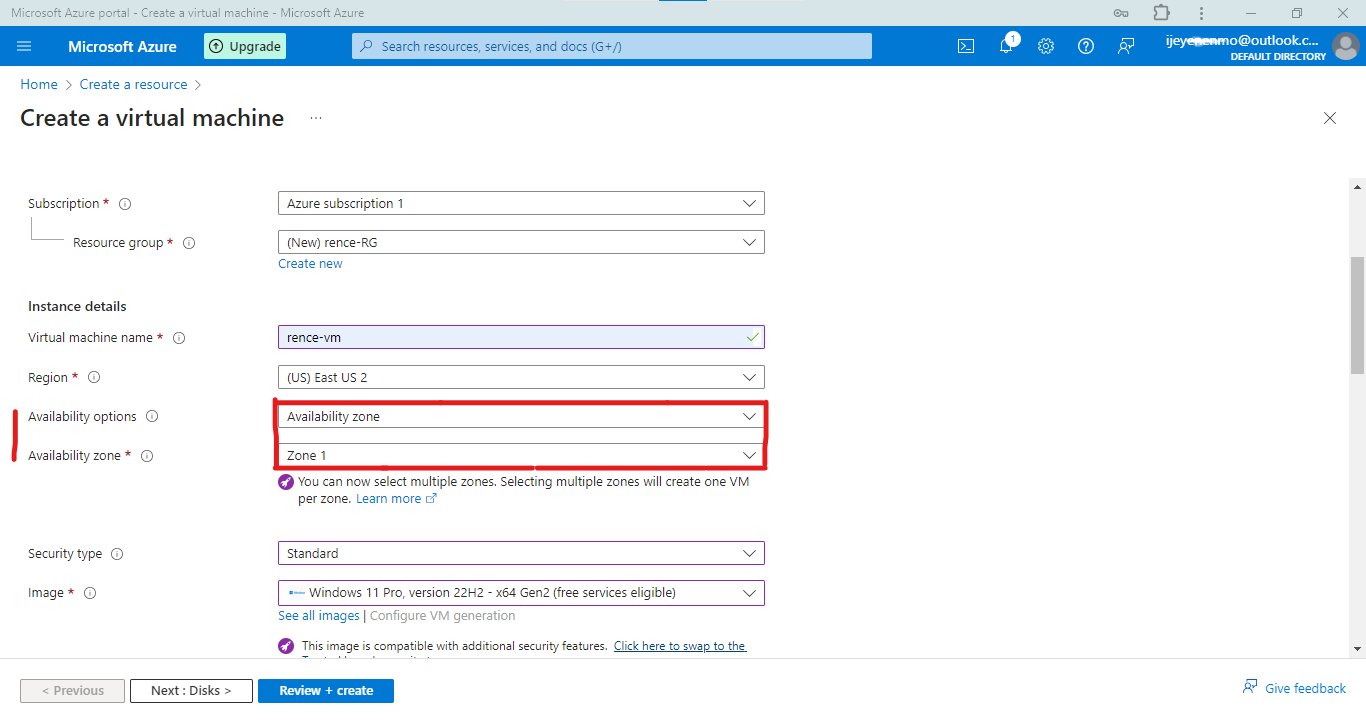Show info tooltip for Region
Viewport: 1366px width, 728px height.
[x=94, y=378]
